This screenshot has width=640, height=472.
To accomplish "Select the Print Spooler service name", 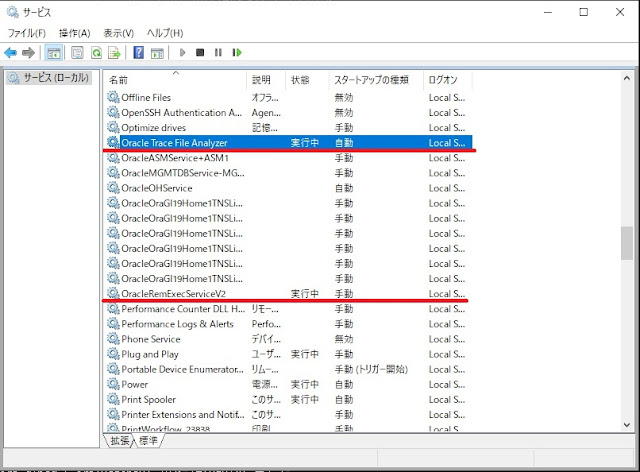I will (149, 400).
